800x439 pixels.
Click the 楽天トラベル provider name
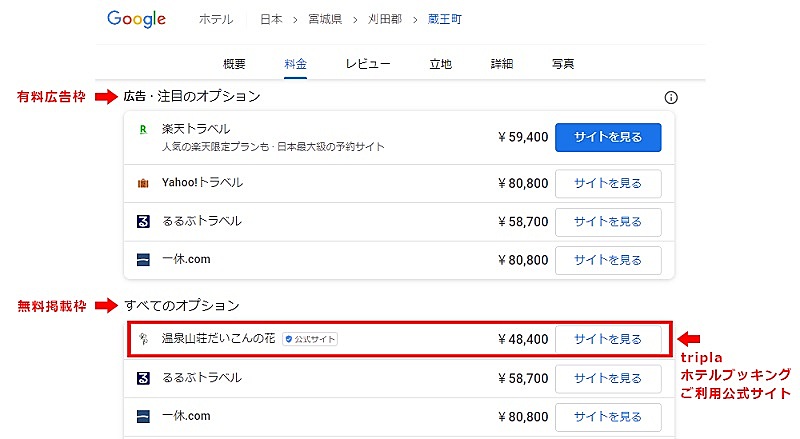click(x=196, y=129)
